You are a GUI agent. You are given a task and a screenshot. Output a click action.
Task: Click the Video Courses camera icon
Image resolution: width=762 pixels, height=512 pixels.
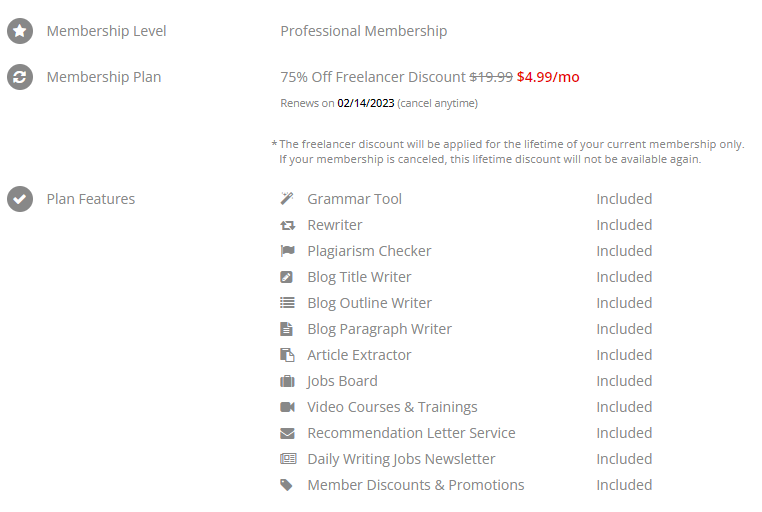(287, 407)
